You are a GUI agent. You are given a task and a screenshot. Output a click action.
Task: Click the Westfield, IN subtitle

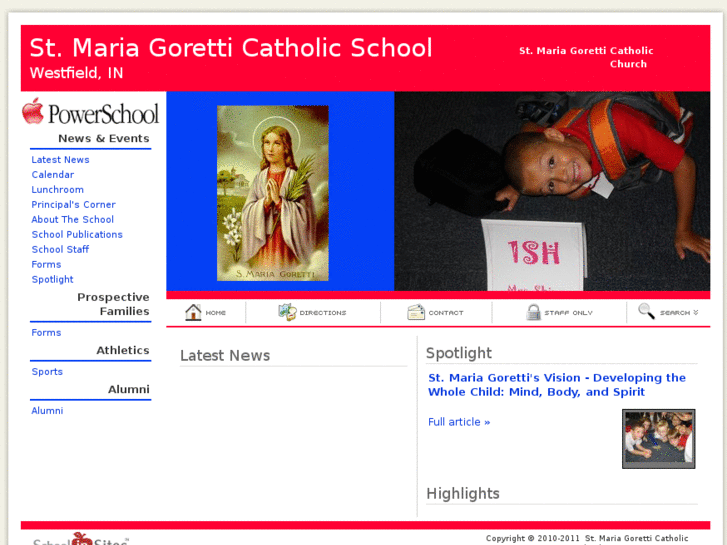pos(77,73)
